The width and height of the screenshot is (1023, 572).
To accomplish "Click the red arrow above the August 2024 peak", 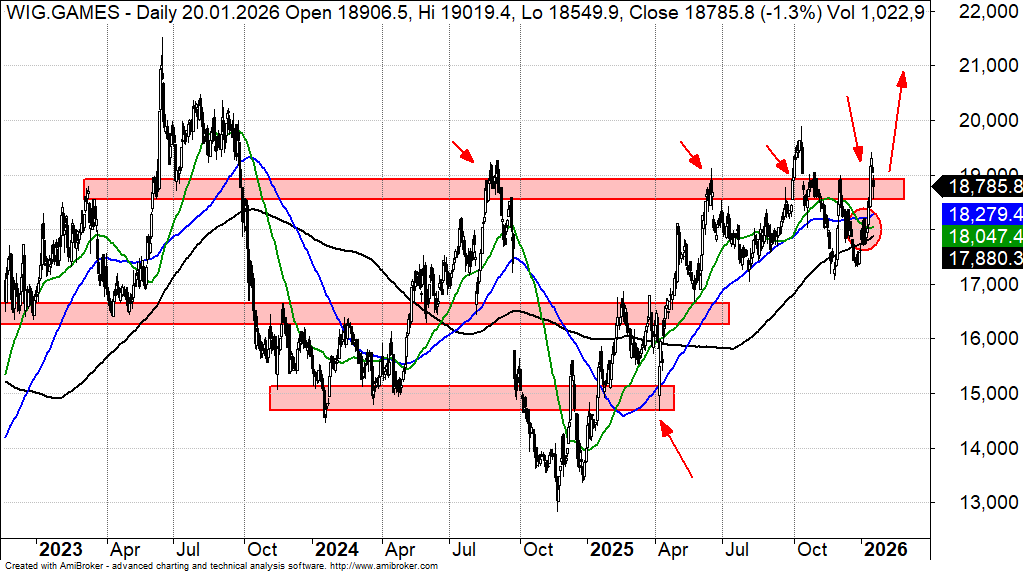I will pyautogui.click(x=463, y=151).
